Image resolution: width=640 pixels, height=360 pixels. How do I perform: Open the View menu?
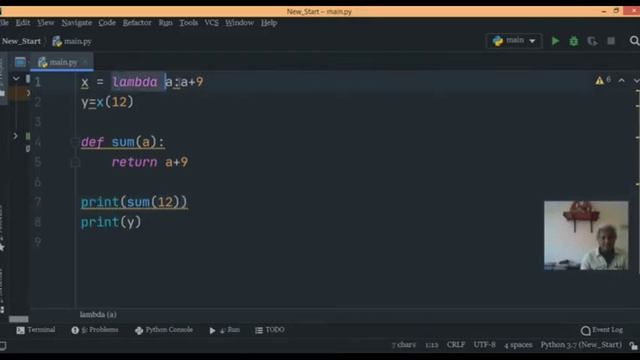(45, 23)
